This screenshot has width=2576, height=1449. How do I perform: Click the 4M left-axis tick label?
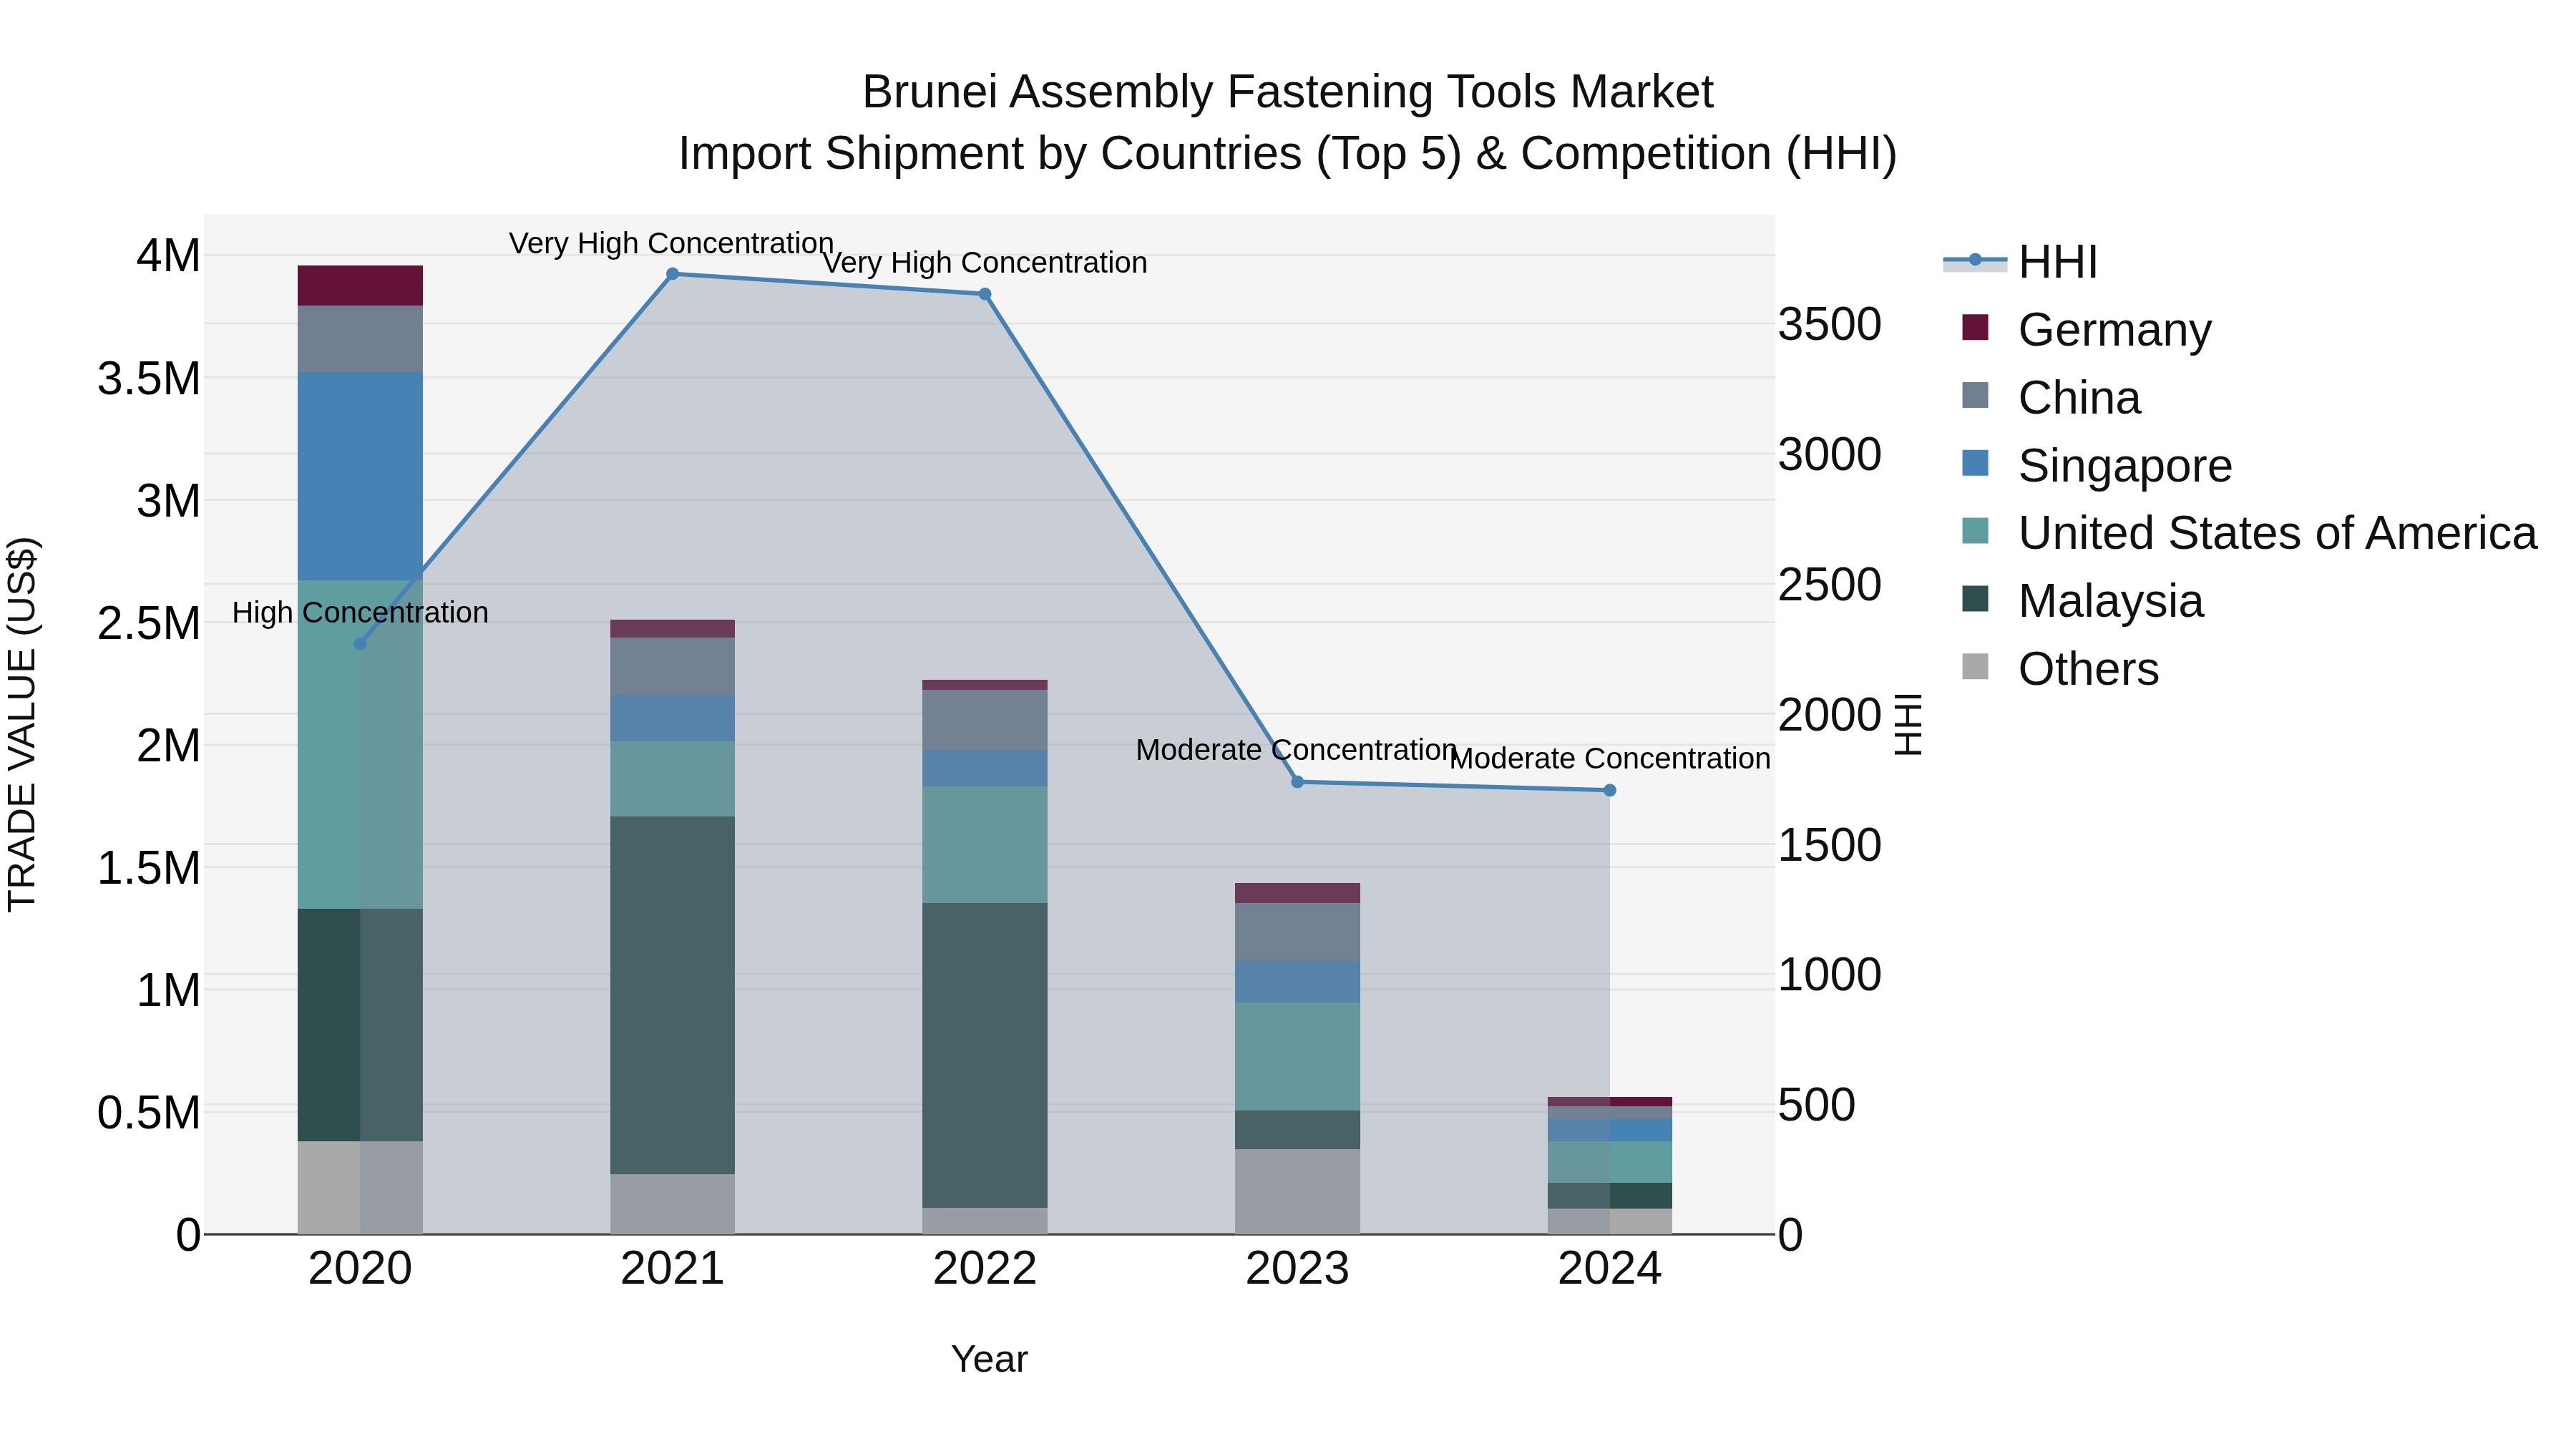pyautogui.click(x=169, y=256)
